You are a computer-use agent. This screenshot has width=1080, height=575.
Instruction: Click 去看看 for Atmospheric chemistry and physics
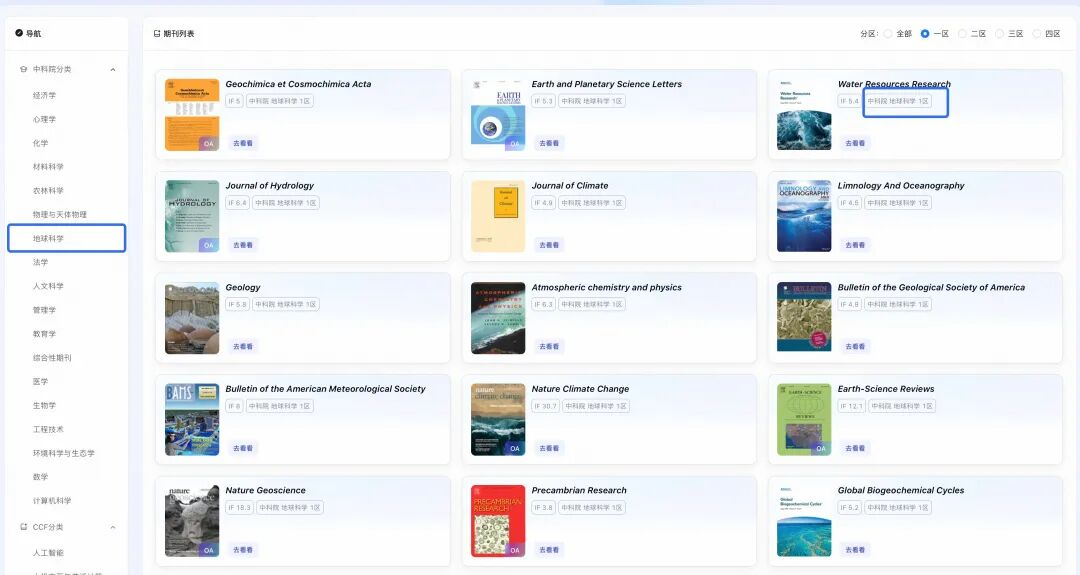[549, 346]
